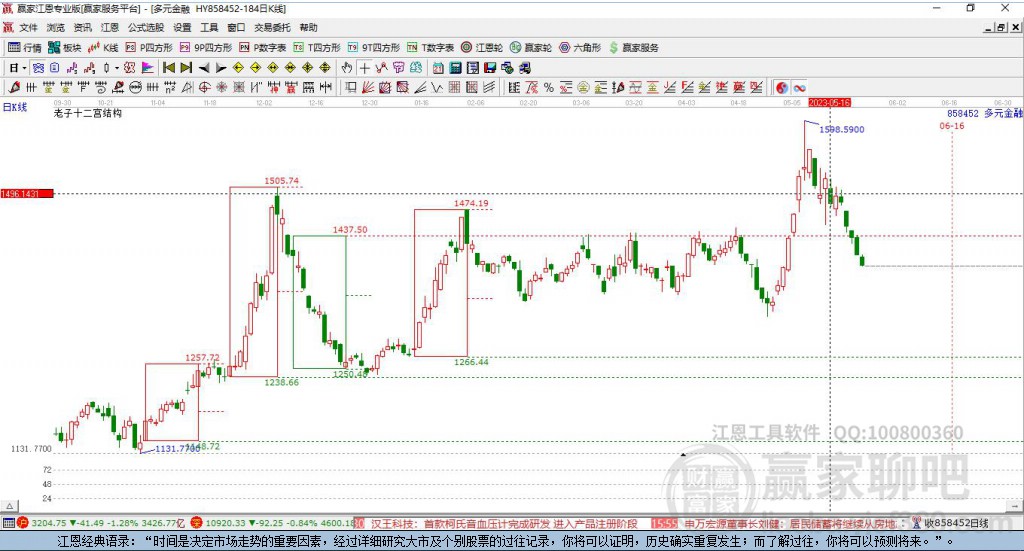Open the P数字表 tool

(x=263, y=48)
